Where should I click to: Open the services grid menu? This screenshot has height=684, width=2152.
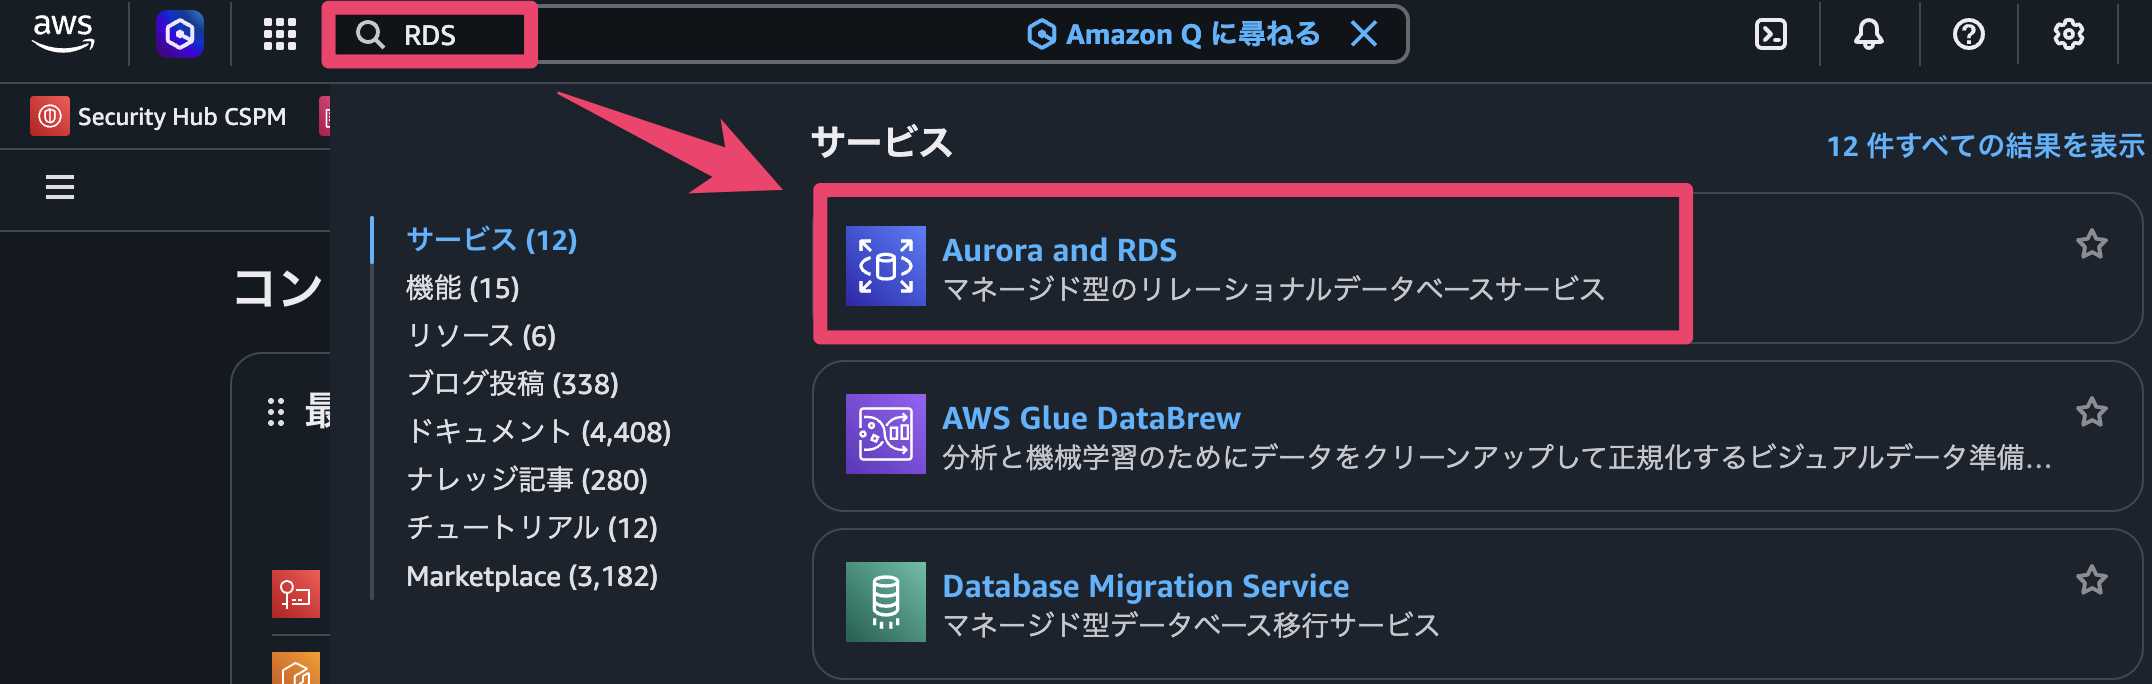[x=280, y=34]
